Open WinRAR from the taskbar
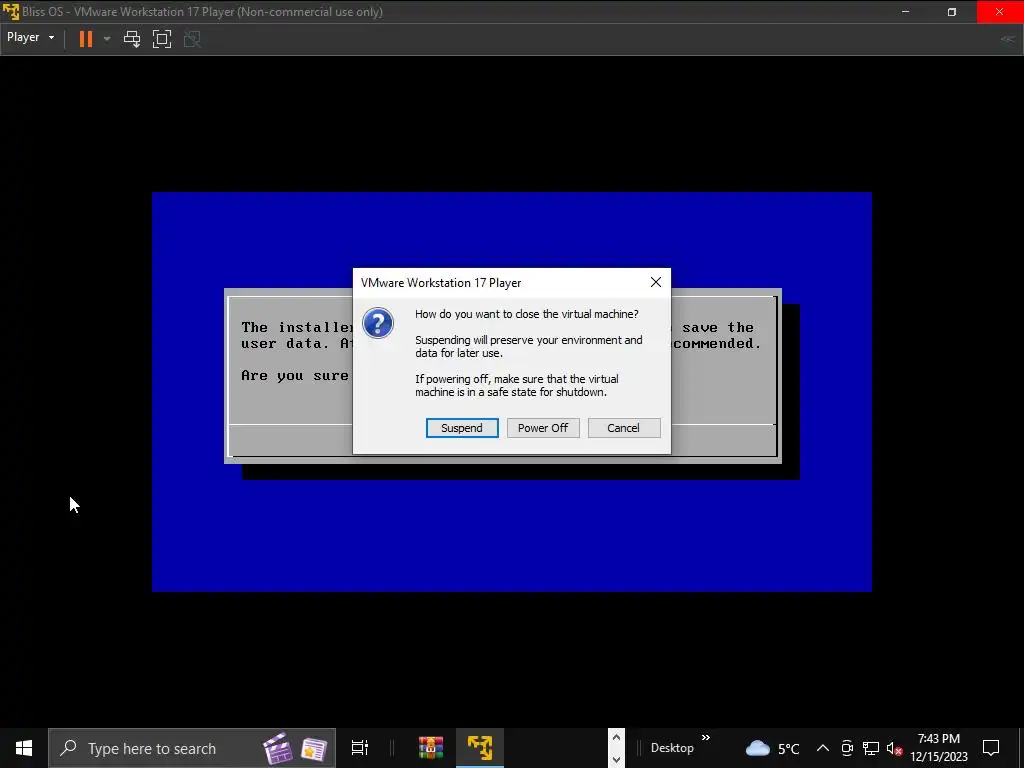Image resolution: width=1024 pixels, height=768 pixels. point(431,748)
